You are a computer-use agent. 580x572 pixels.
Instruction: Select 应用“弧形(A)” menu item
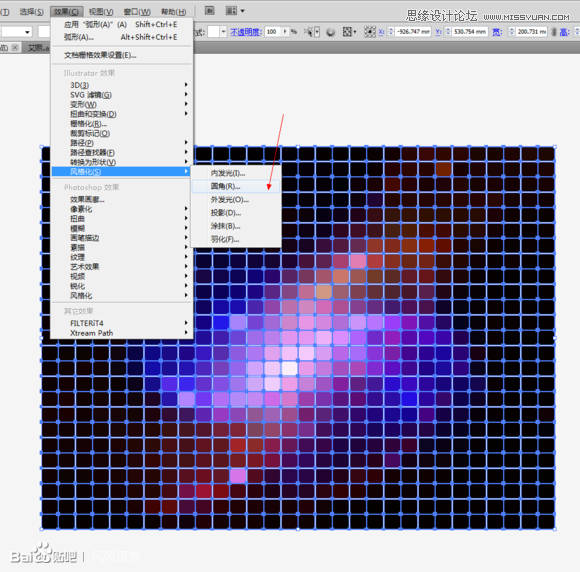(x=122, y=24)
